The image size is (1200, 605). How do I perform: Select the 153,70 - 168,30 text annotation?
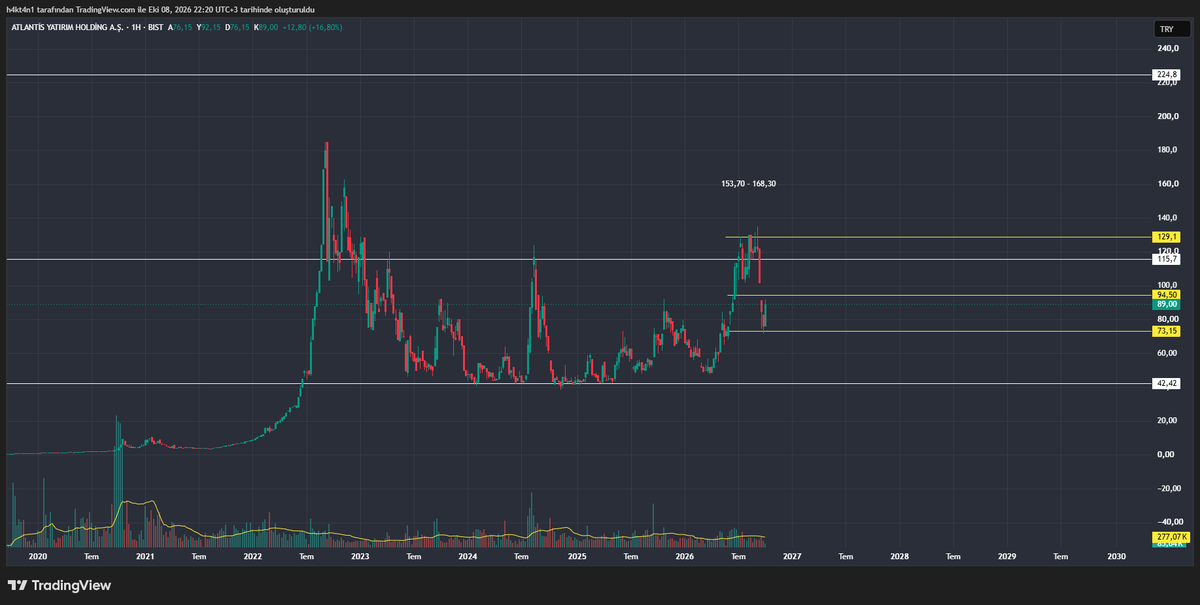749,184
